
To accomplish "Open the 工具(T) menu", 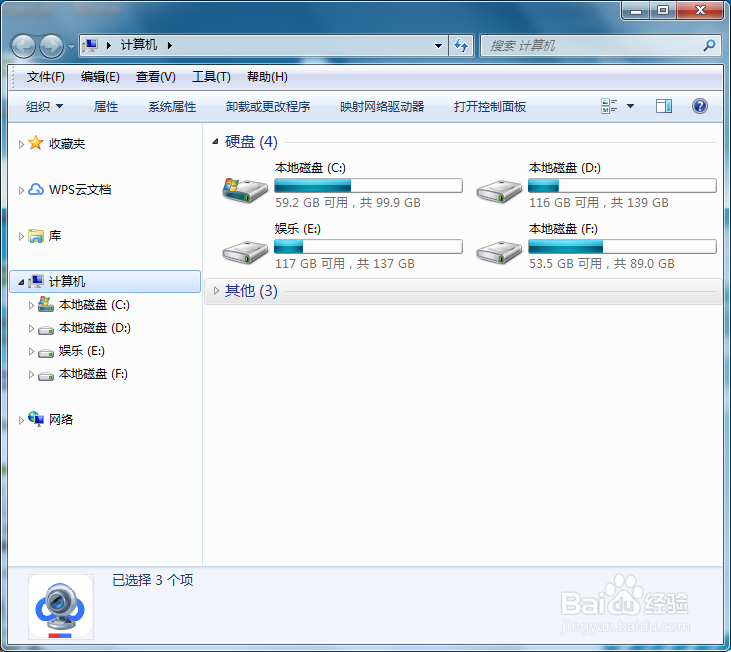I will click(x=211, y=77).
